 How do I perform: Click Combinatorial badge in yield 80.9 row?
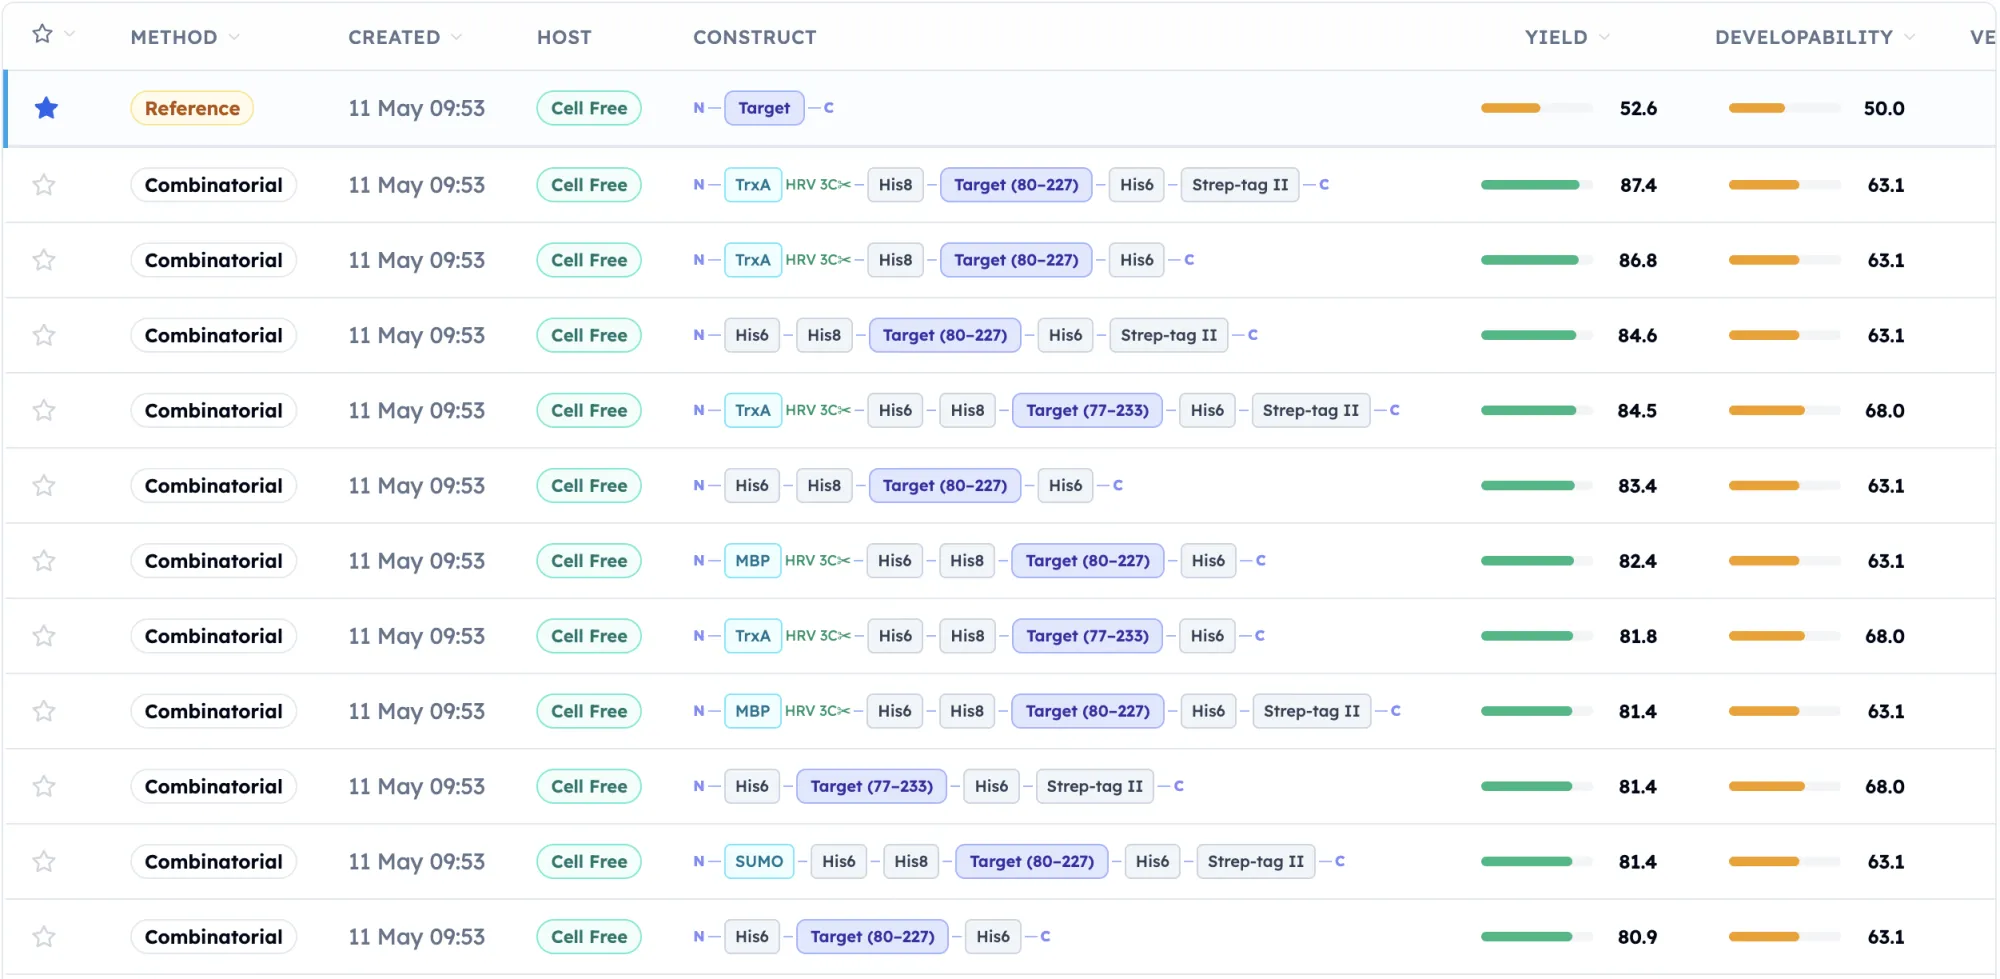point(214,937)
